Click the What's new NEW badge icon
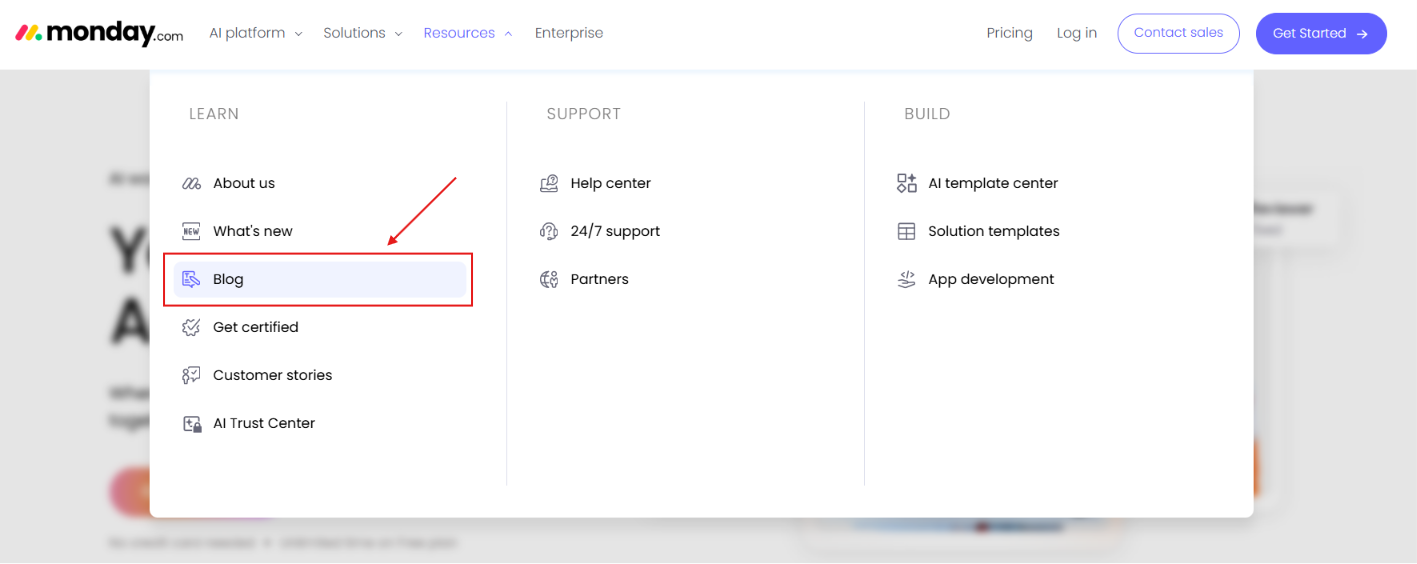This screenshot has height=564, width=1417. [x=191, y=231]
